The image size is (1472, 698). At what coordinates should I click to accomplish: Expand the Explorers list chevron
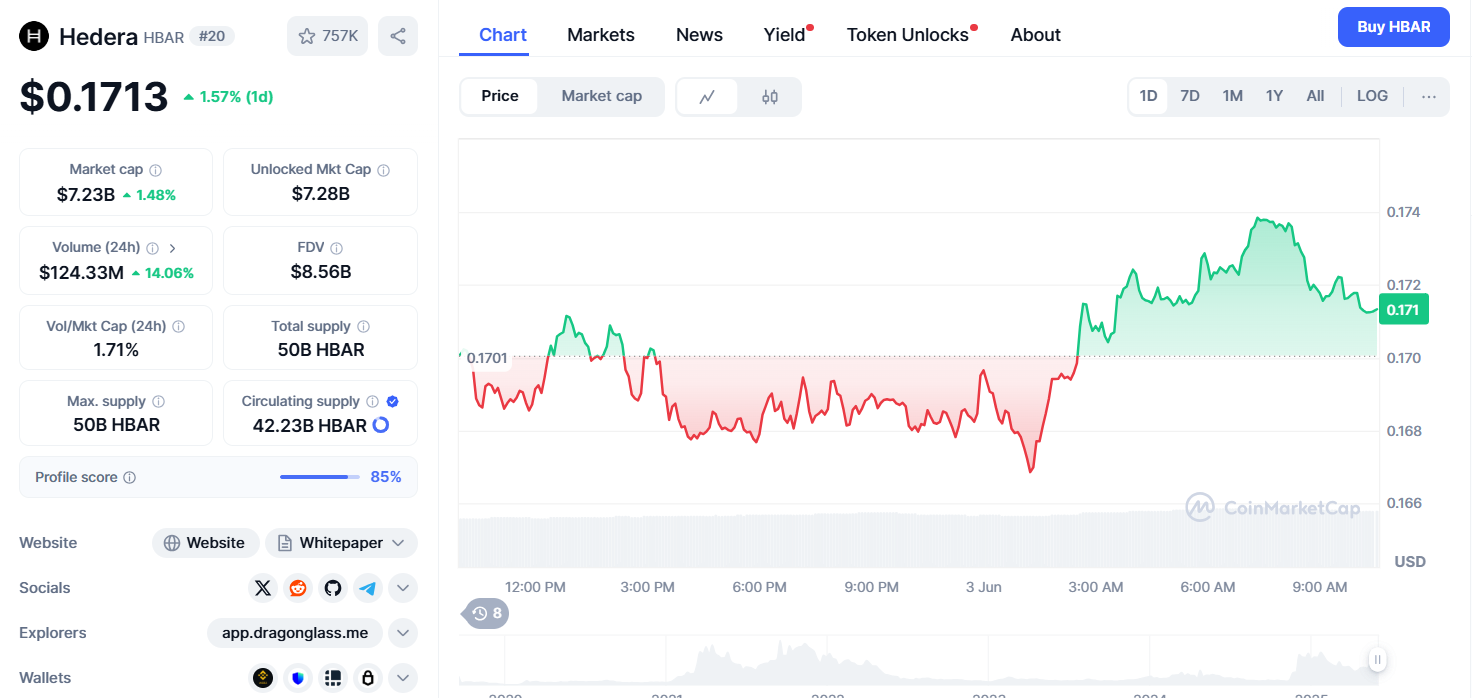[x=402, y=633]
